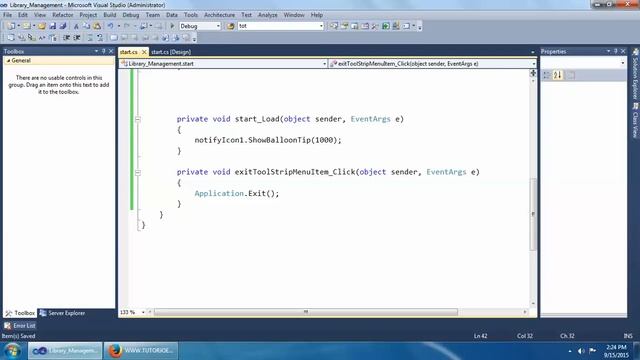
Task: Switch to Server Explorer tab
Action: (62, 313)
